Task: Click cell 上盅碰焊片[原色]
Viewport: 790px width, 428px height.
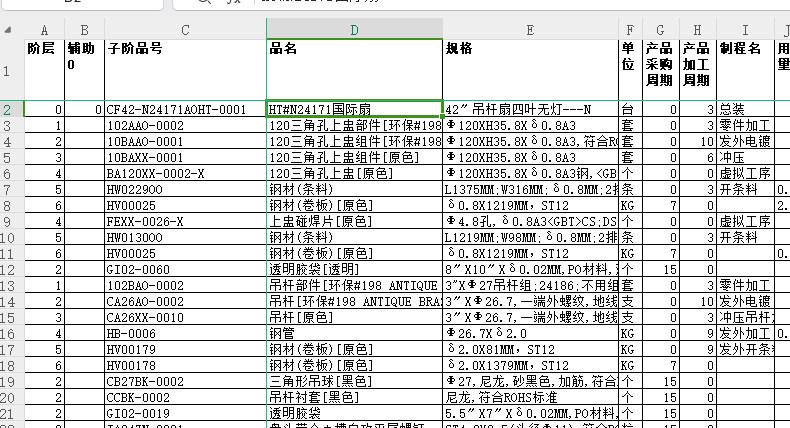Action: [355, 221]
